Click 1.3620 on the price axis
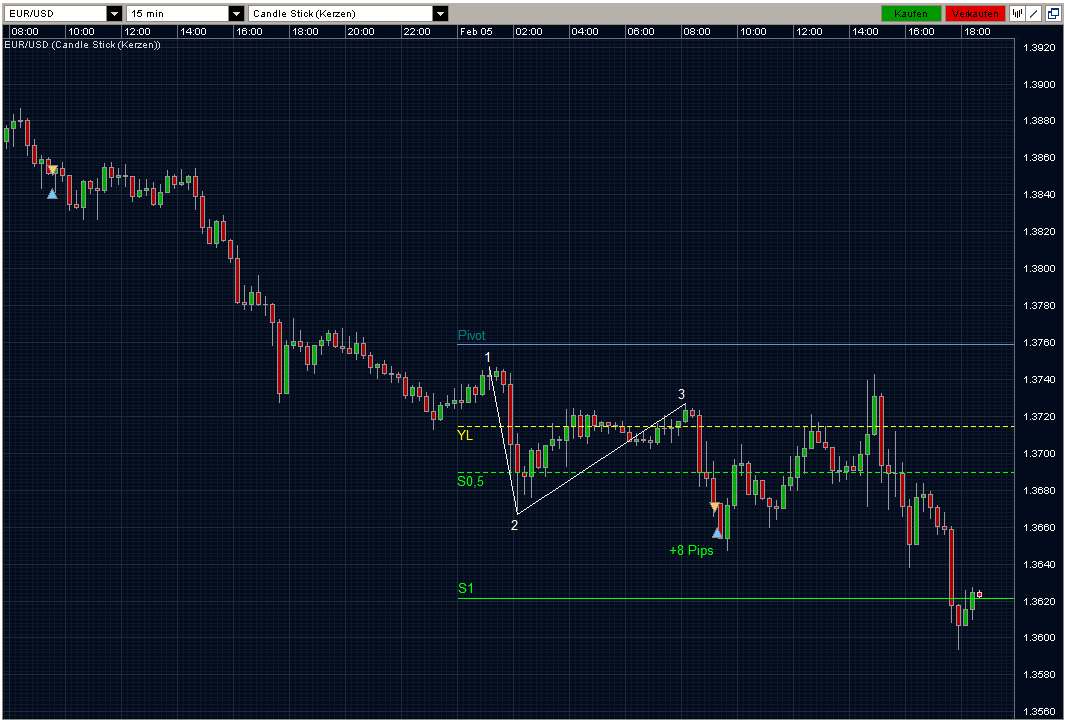 pyautogui.click(x=1039, y=602)
